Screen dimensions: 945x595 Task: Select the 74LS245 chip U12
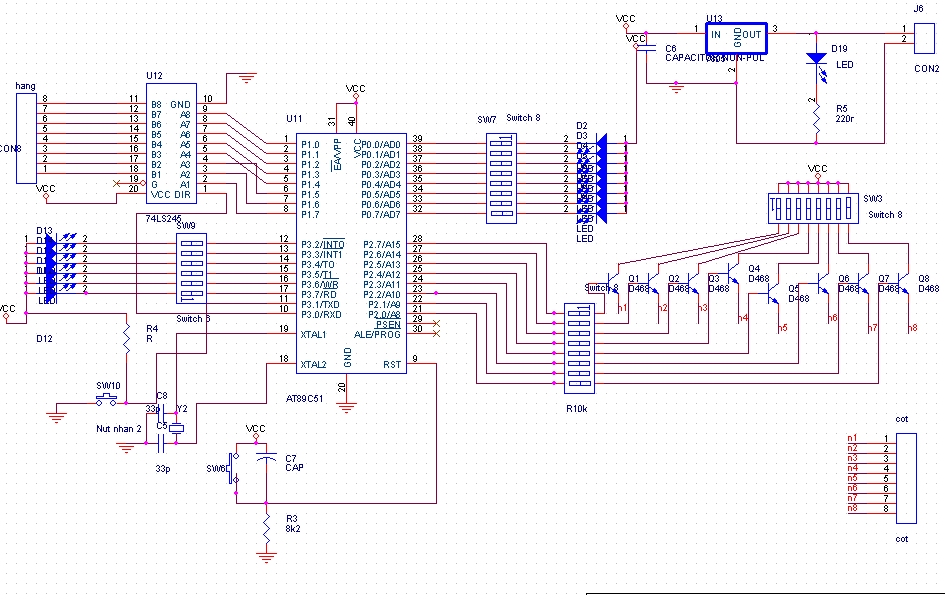[x=171, y=143]
